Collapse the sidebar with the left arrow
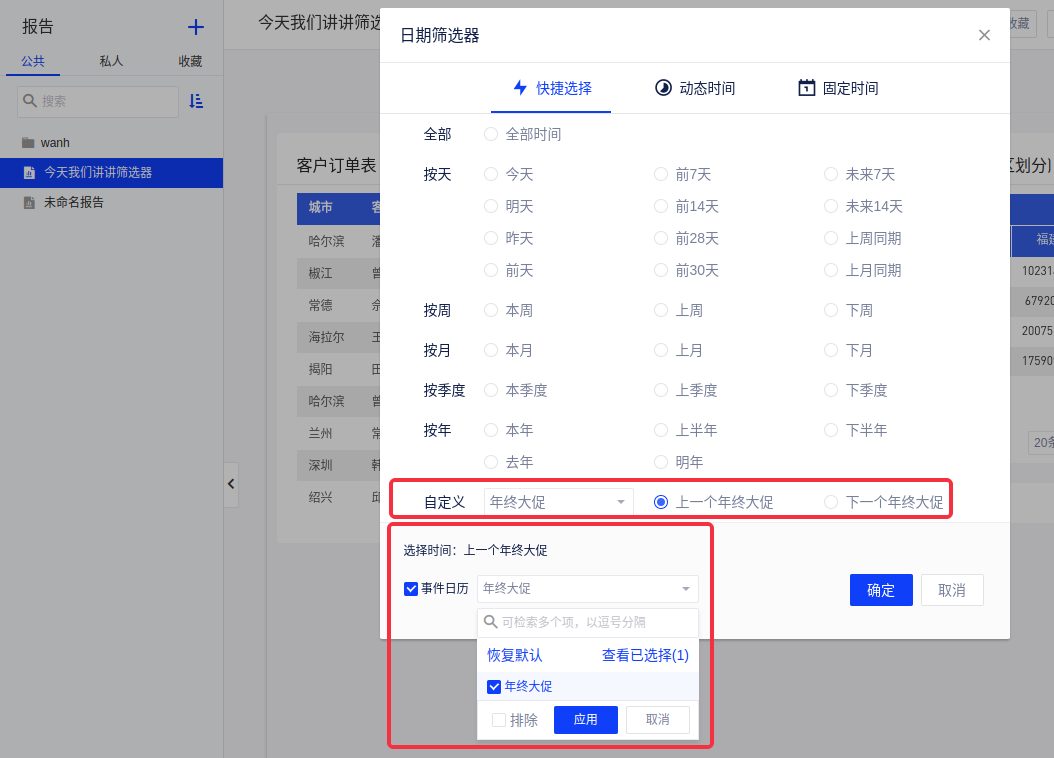This screenshot has height=758, width=1054. (231, 484)
